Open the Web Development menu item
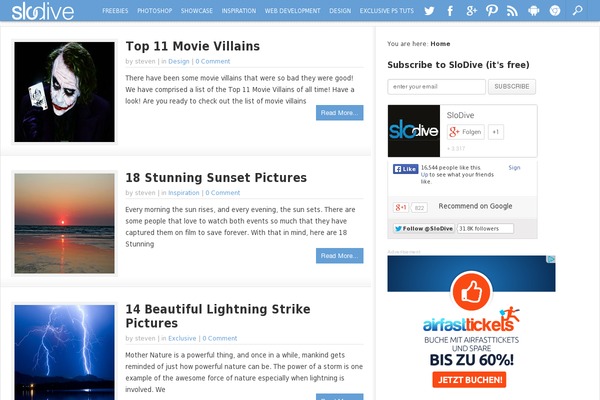600x400 pixels. [x=292, y=11]
